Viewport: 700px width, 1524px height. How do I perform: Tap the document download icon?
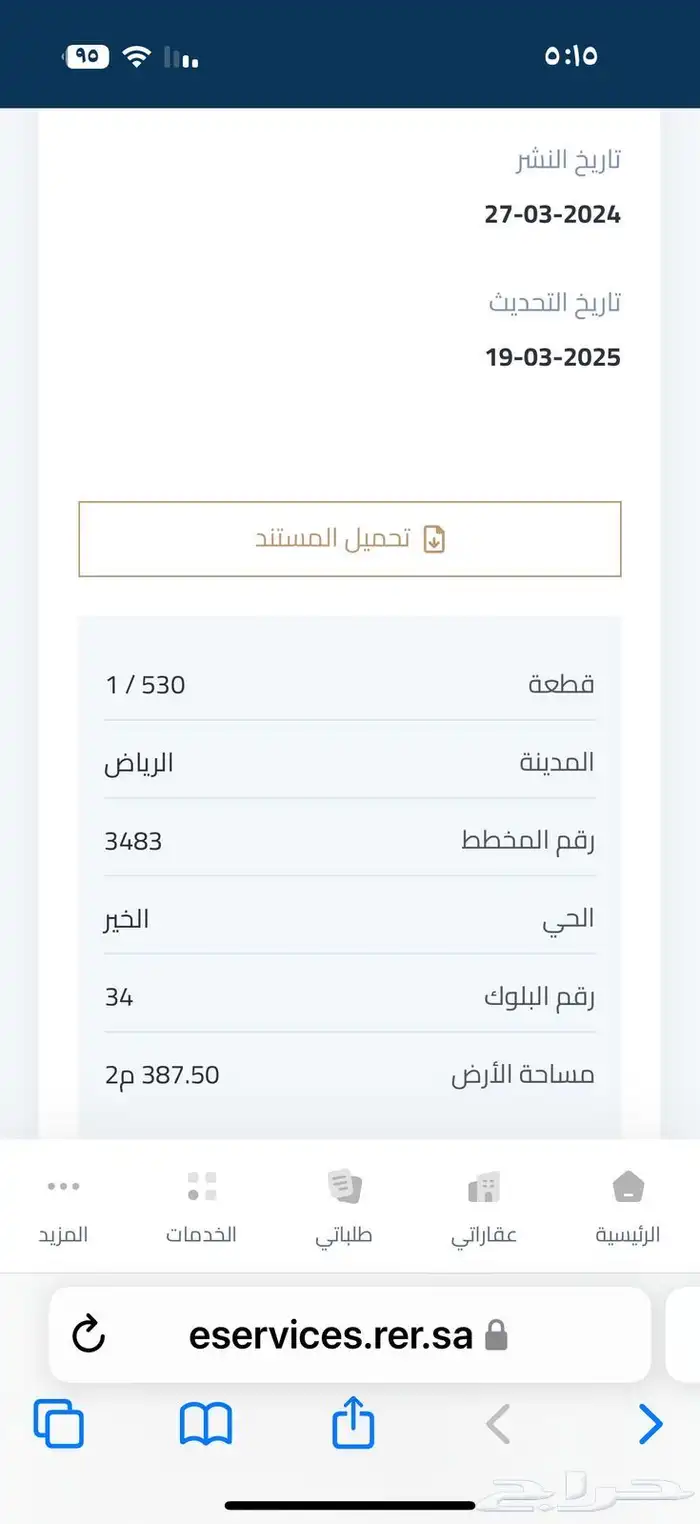pos(434,539)
